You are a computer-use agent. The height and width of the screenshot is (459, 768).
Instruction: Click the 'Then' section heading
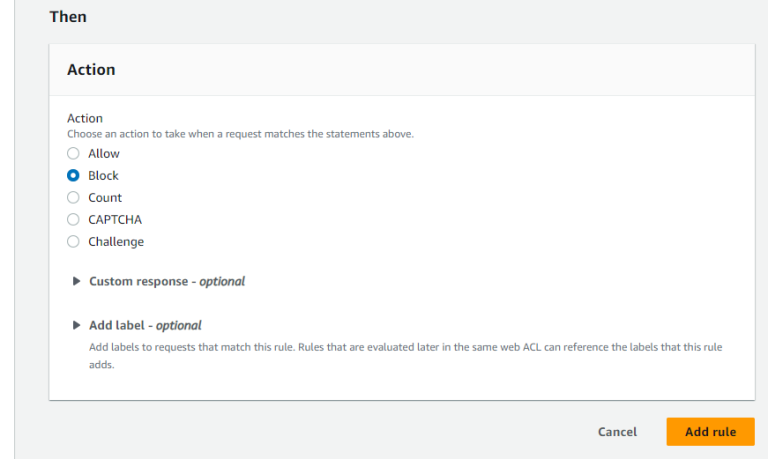tap(67, 17)
